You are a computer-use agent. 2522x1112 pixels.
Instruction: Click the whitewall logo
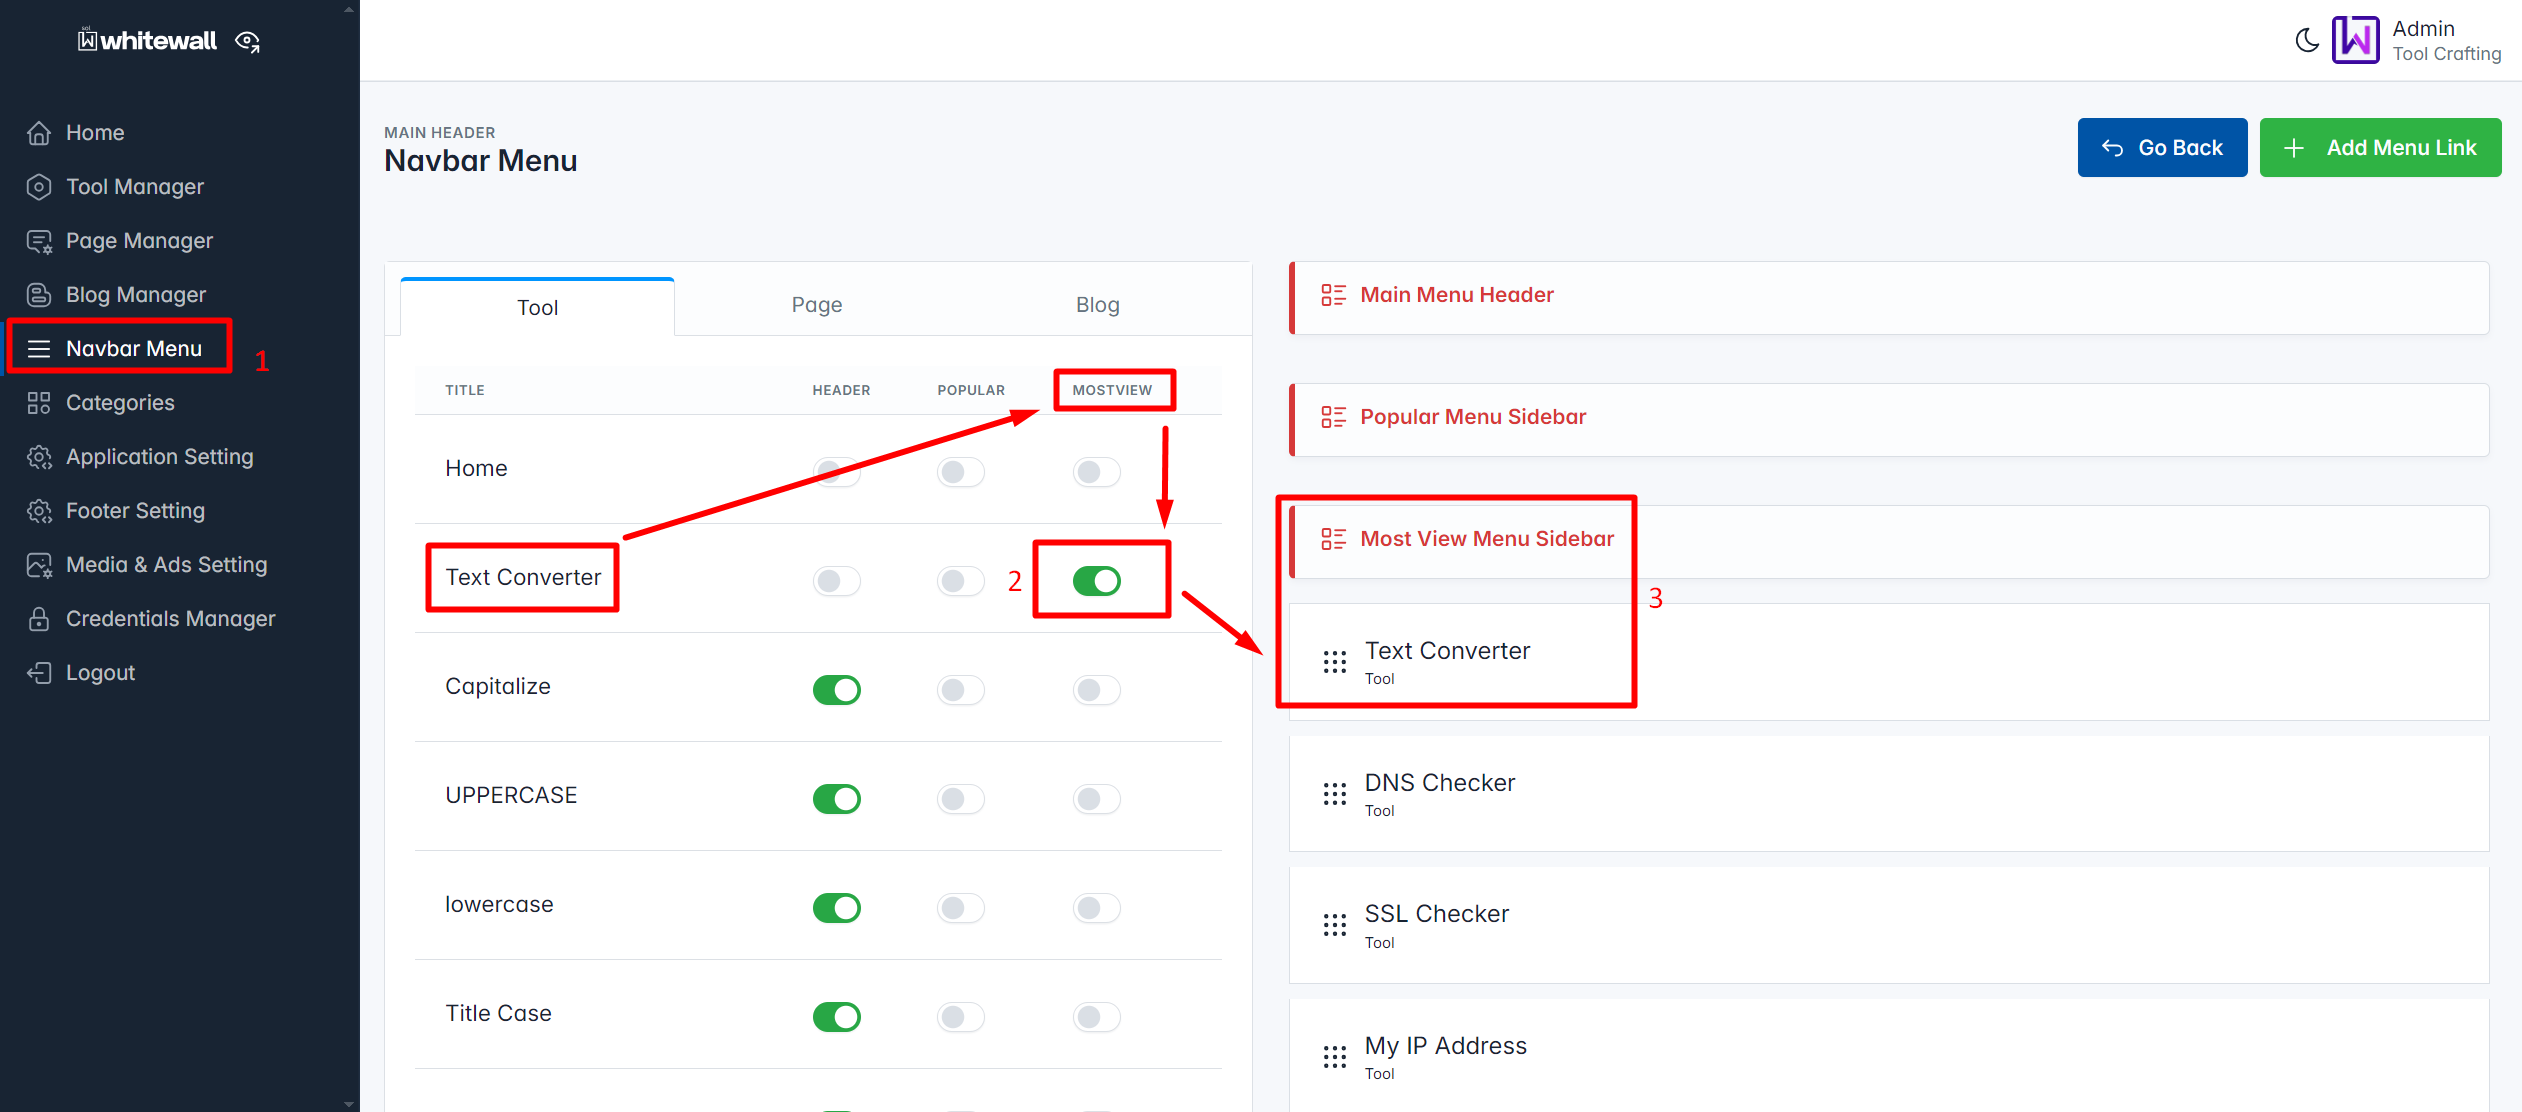pos(147,41)
